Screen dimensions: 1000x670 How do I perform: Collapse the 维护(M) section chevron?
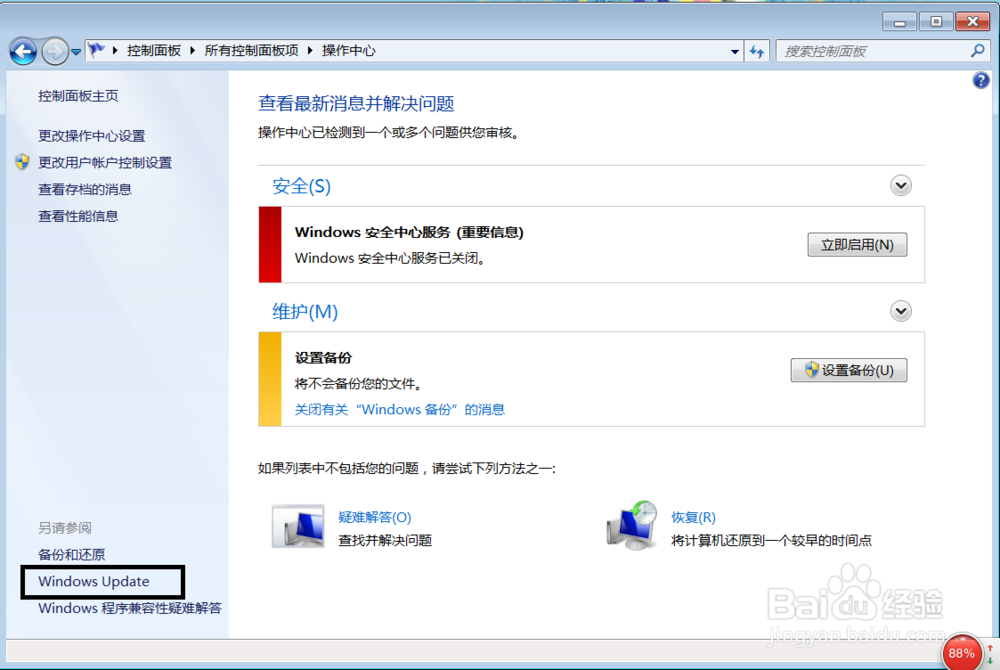[x=901, y=311]
